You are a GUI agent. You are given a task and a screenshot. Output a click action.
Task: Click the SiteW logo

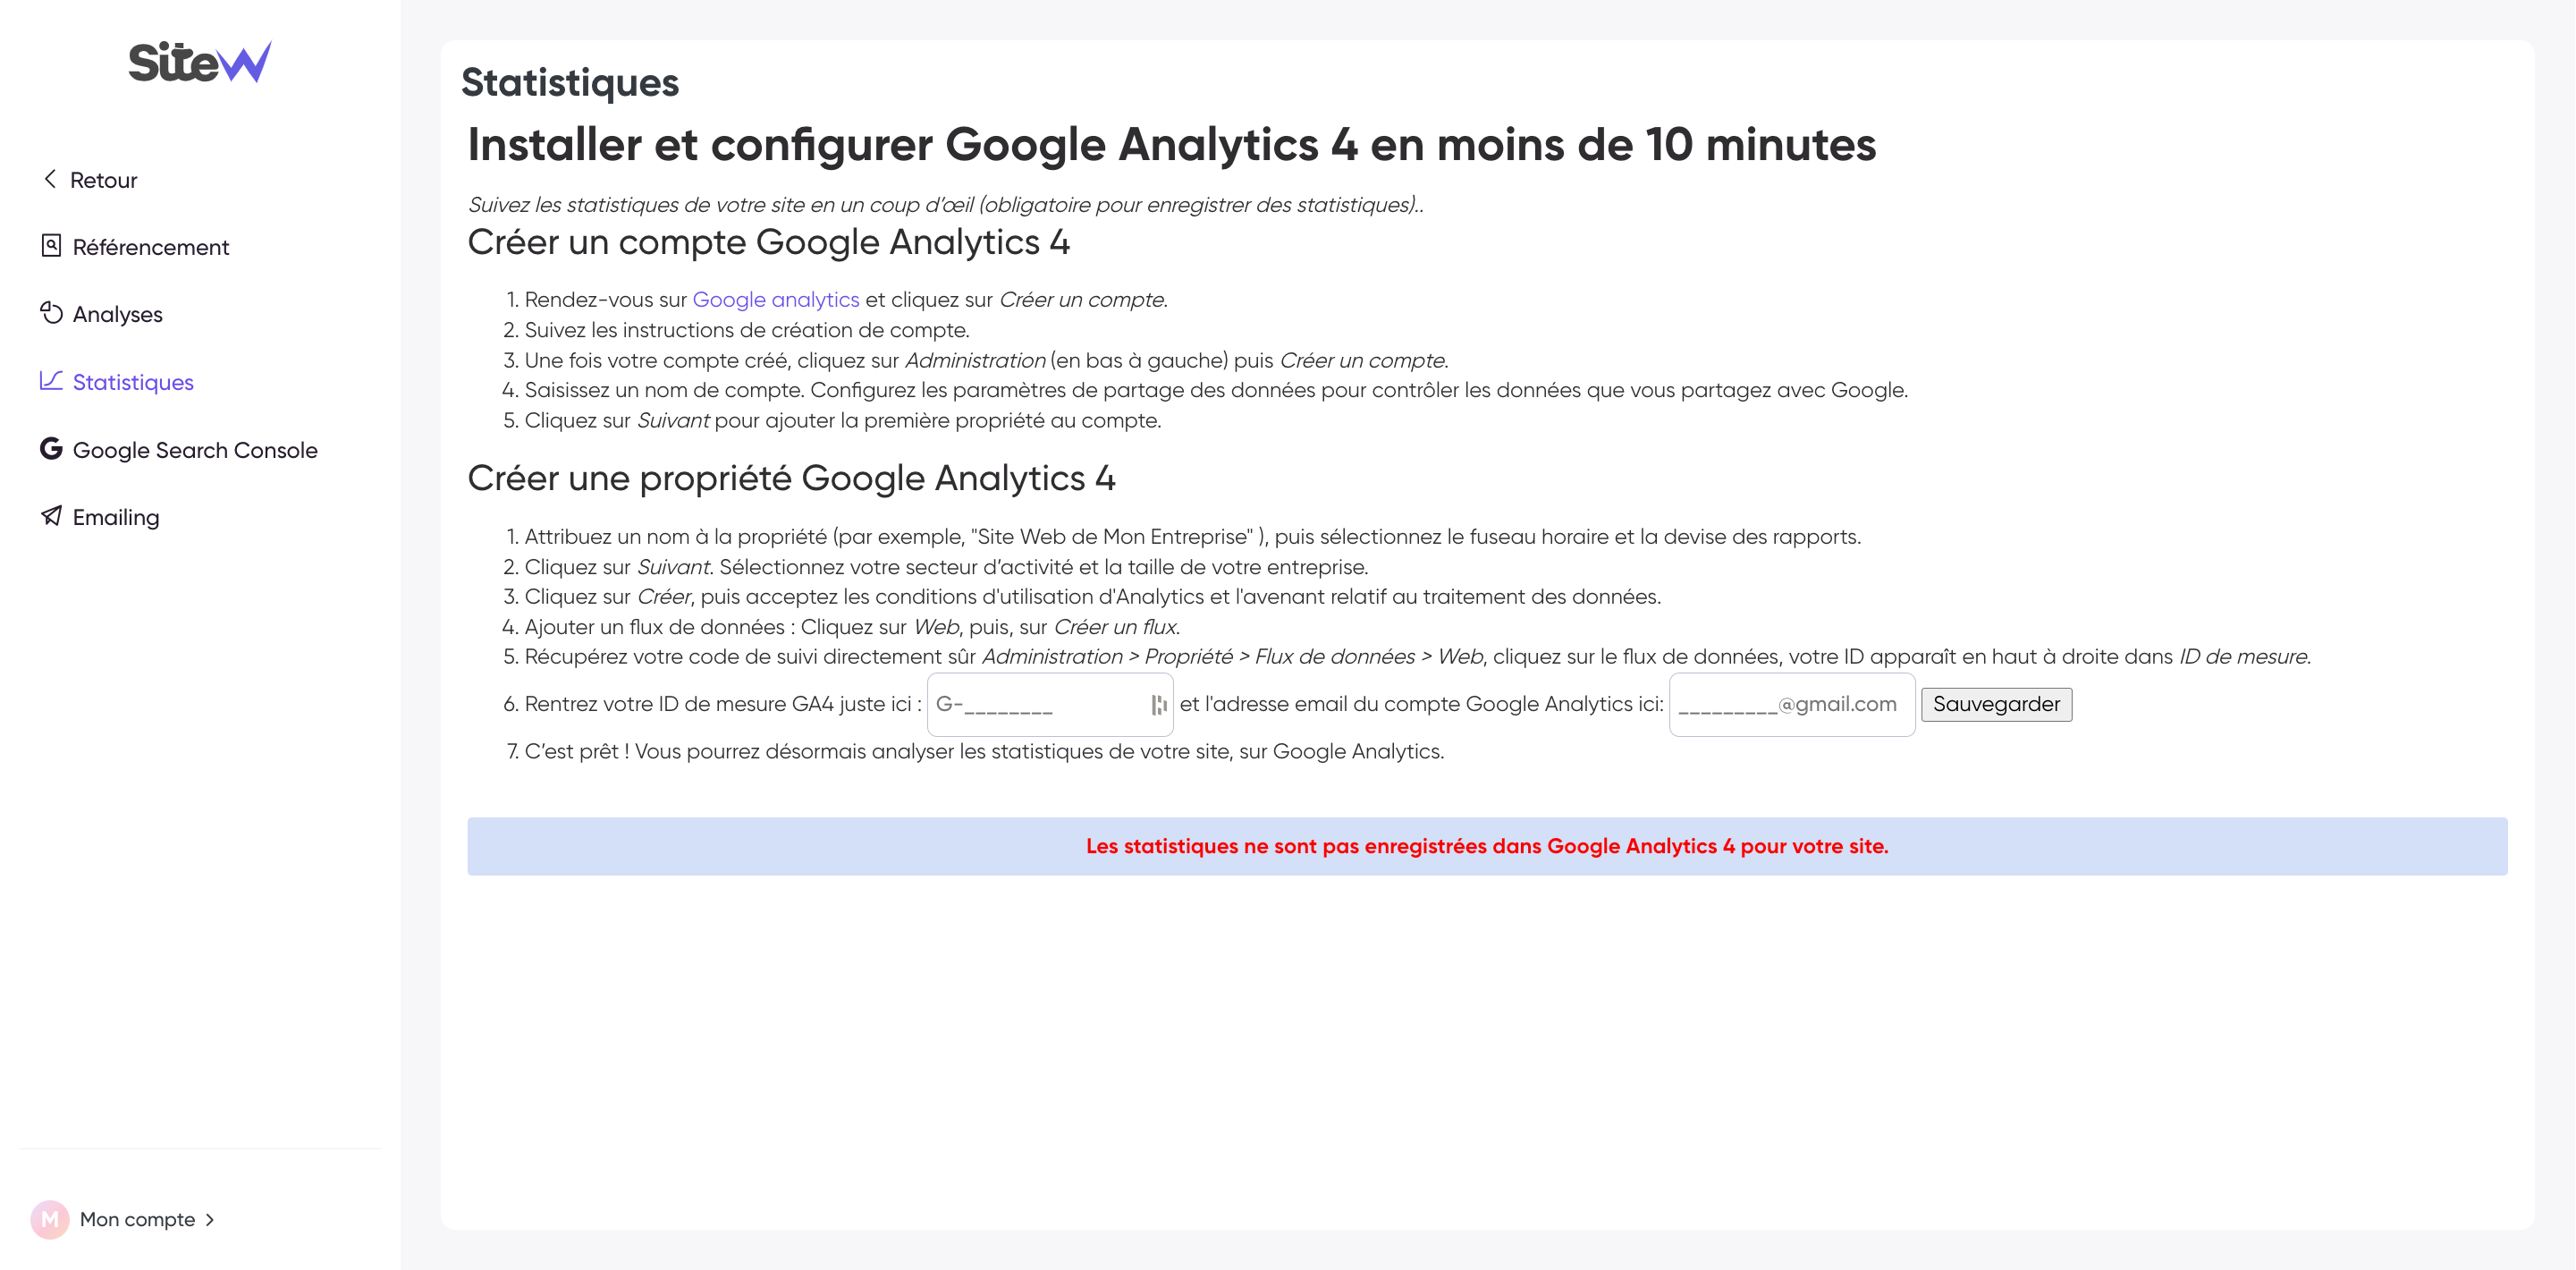(200, 62)
